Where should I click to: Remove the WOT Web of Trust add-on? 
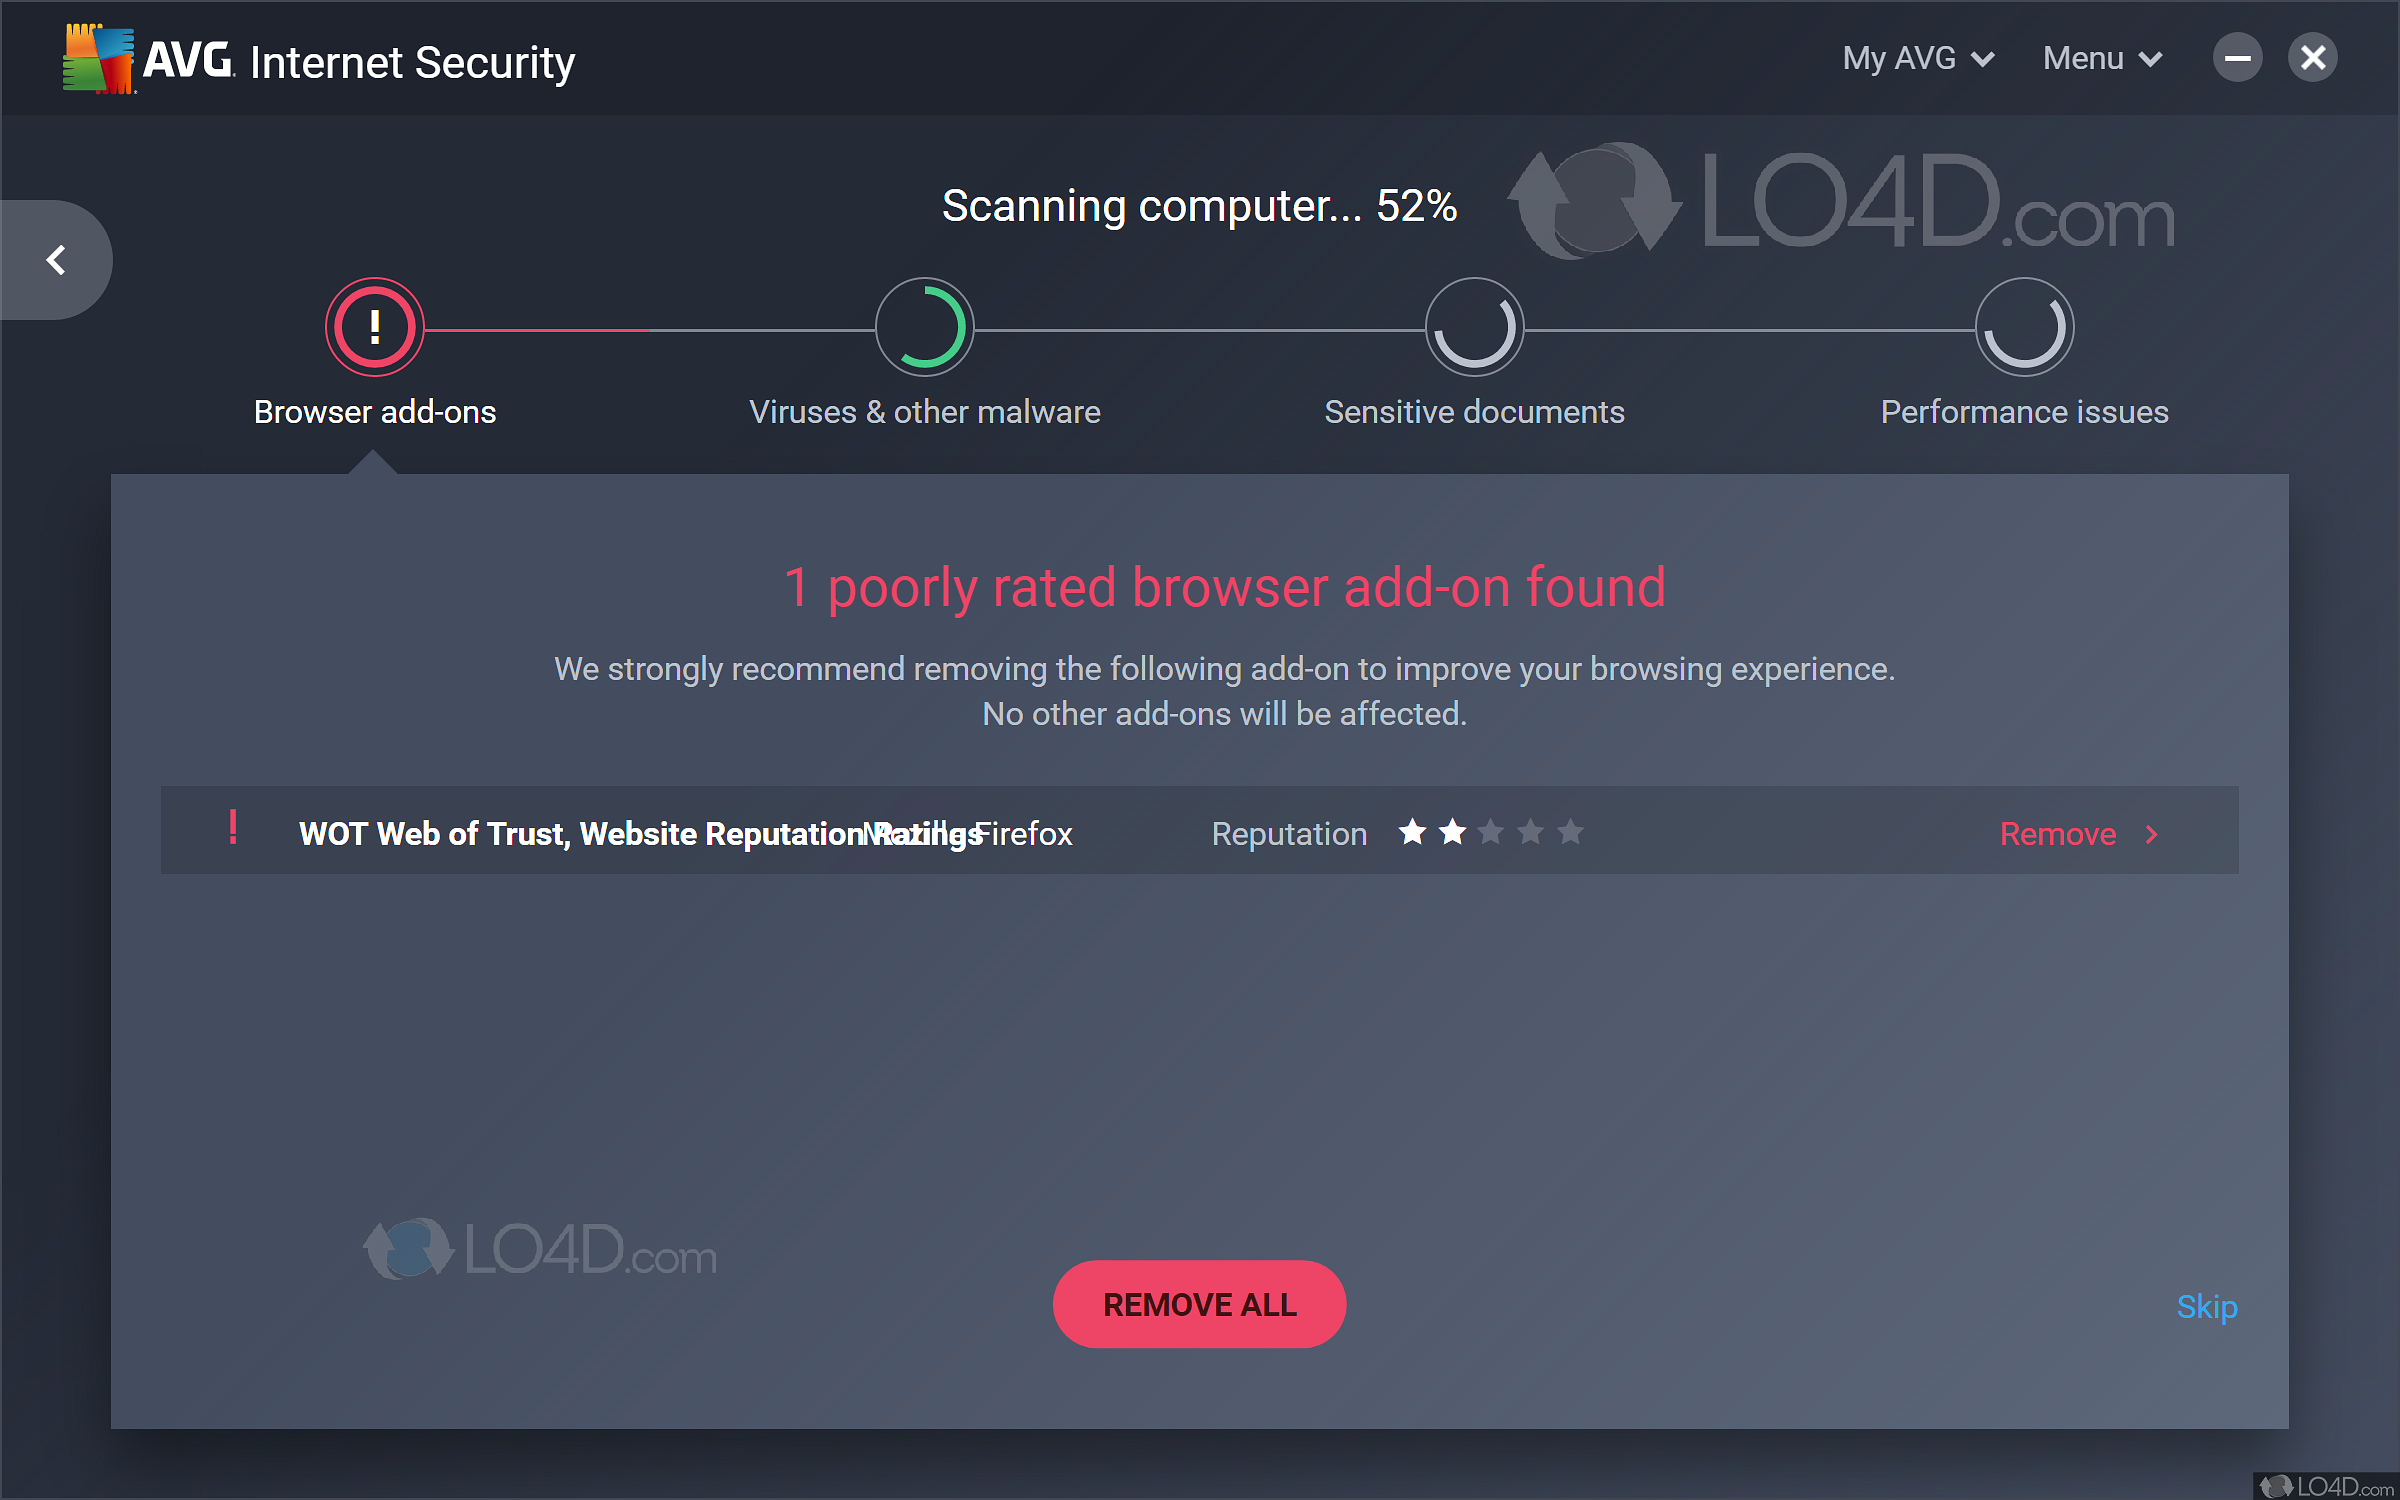[2058, 834]
